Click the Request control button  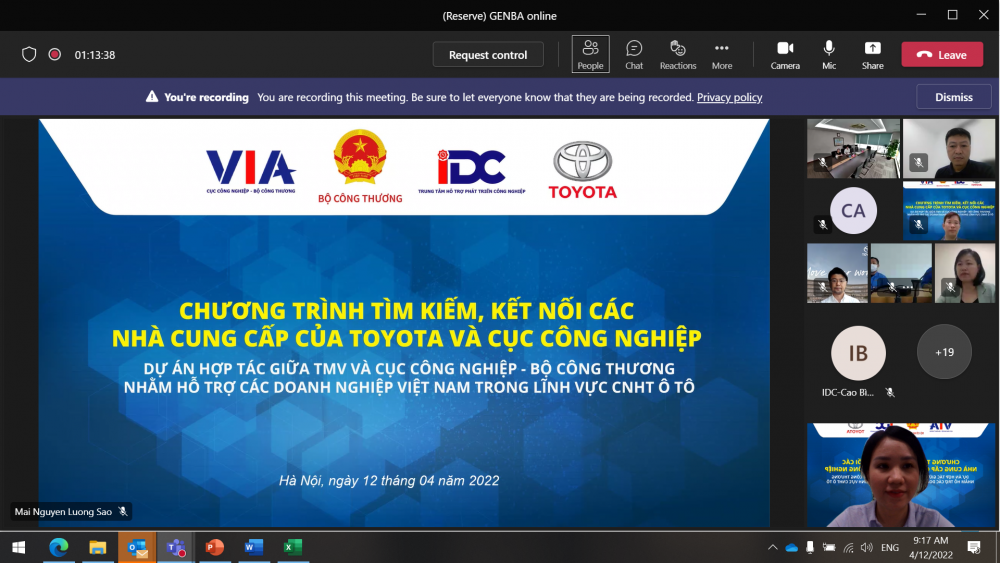tap(488, 55)
